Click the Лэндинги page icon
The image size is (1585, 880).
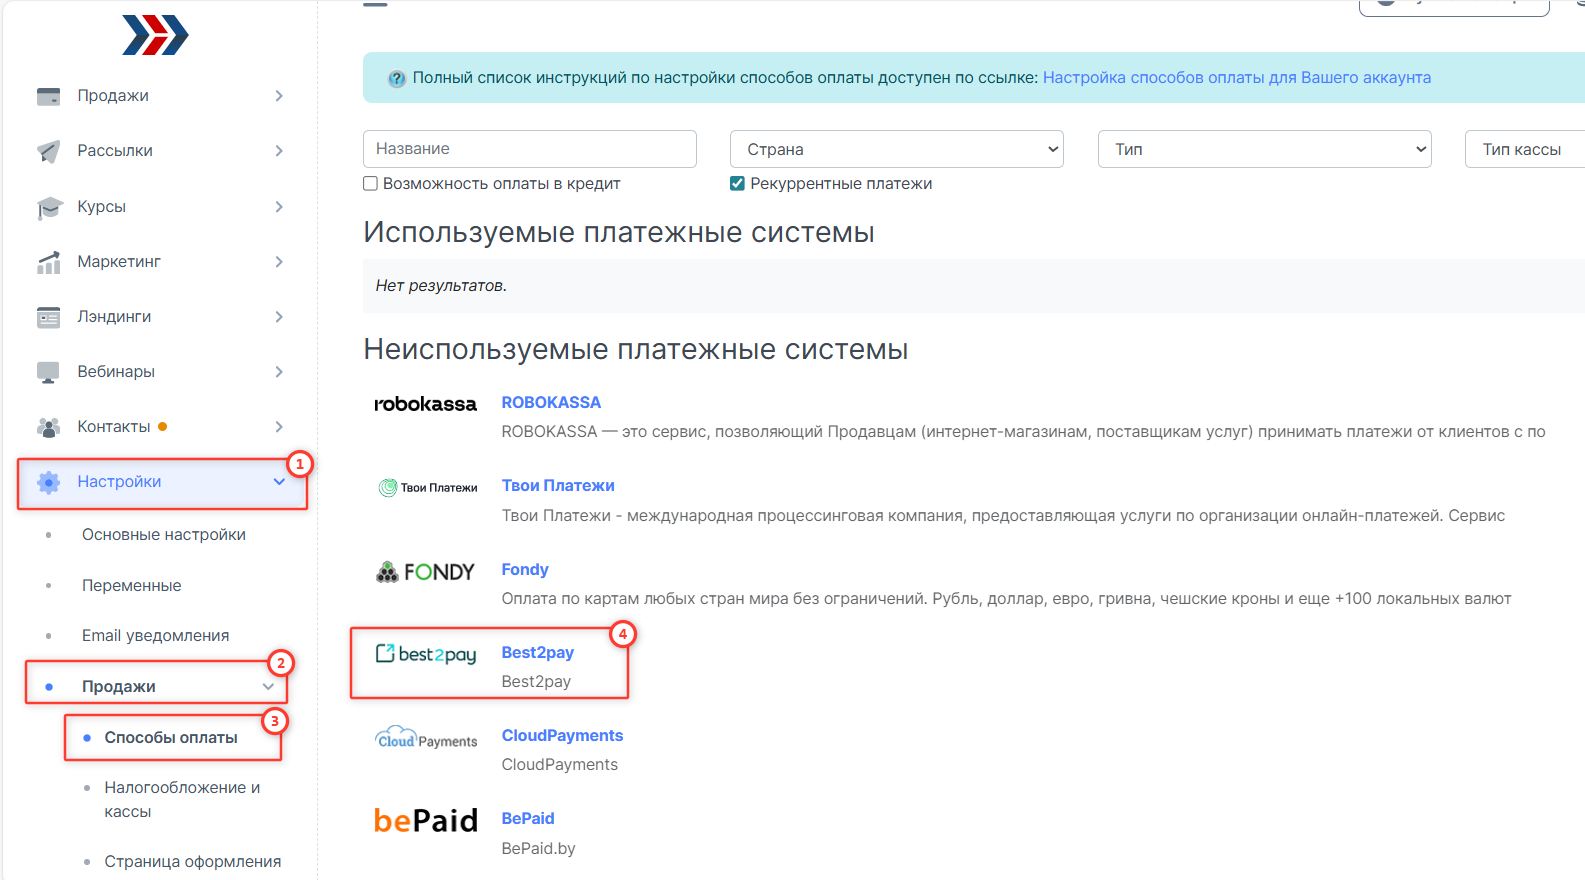[48, 317]
